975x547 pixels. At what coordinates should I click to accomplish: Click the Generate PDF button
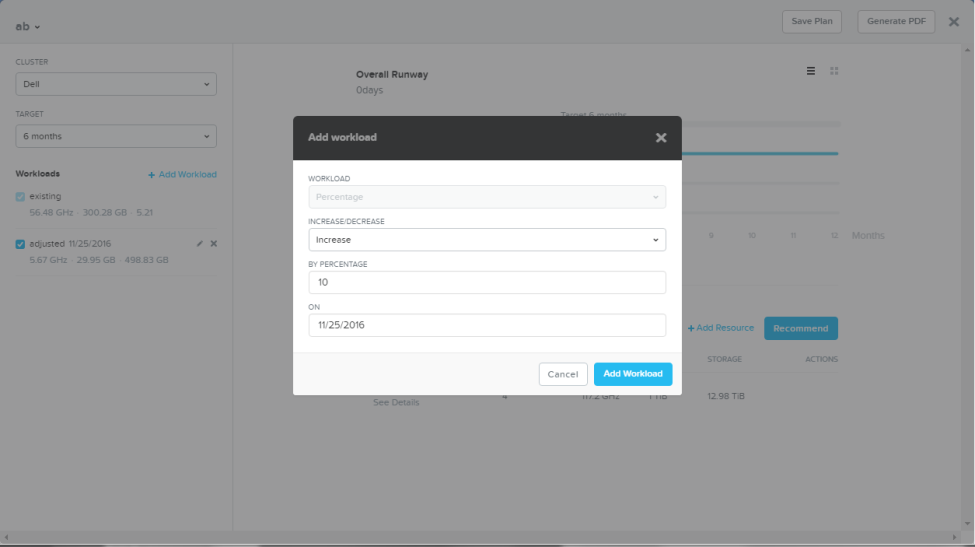(x=896, y=21)
